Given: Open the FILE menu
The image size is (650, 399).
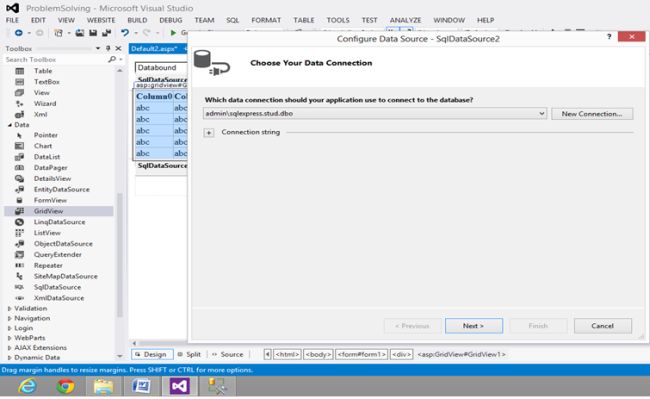Looking at the screenshot, I should pyautogui.click(x=12, y=20).
